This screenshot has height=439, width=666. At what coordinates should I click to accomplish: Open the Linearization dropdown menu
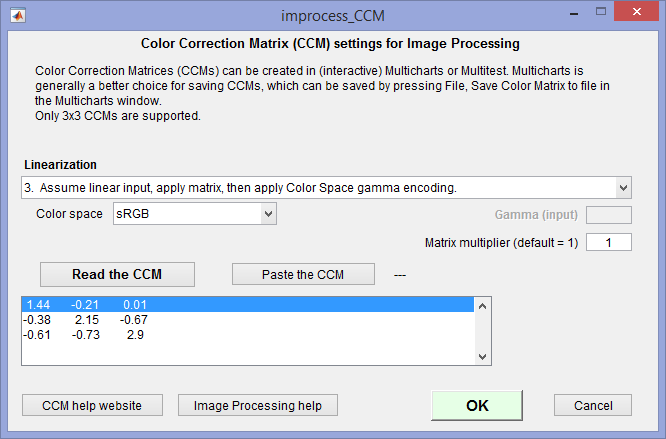pos(326,188)
